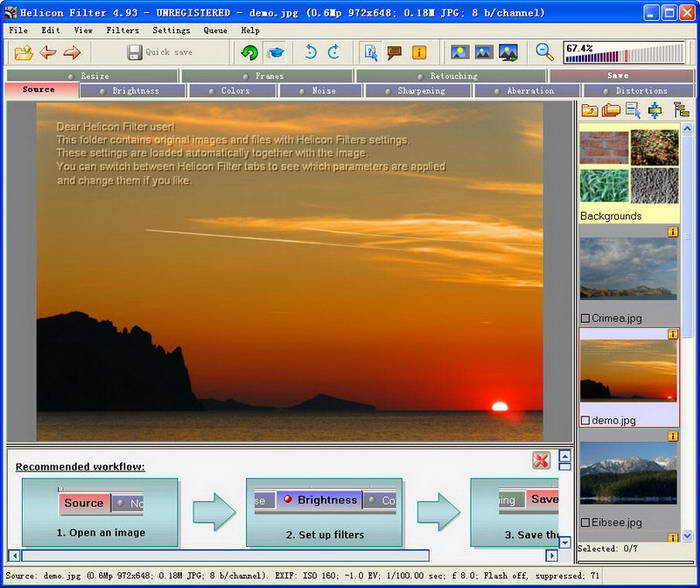This screenshot has width=700, height=588.
Task: Select the Eibsee.jpg mountain thumbnail
Action: pos(628,473)
